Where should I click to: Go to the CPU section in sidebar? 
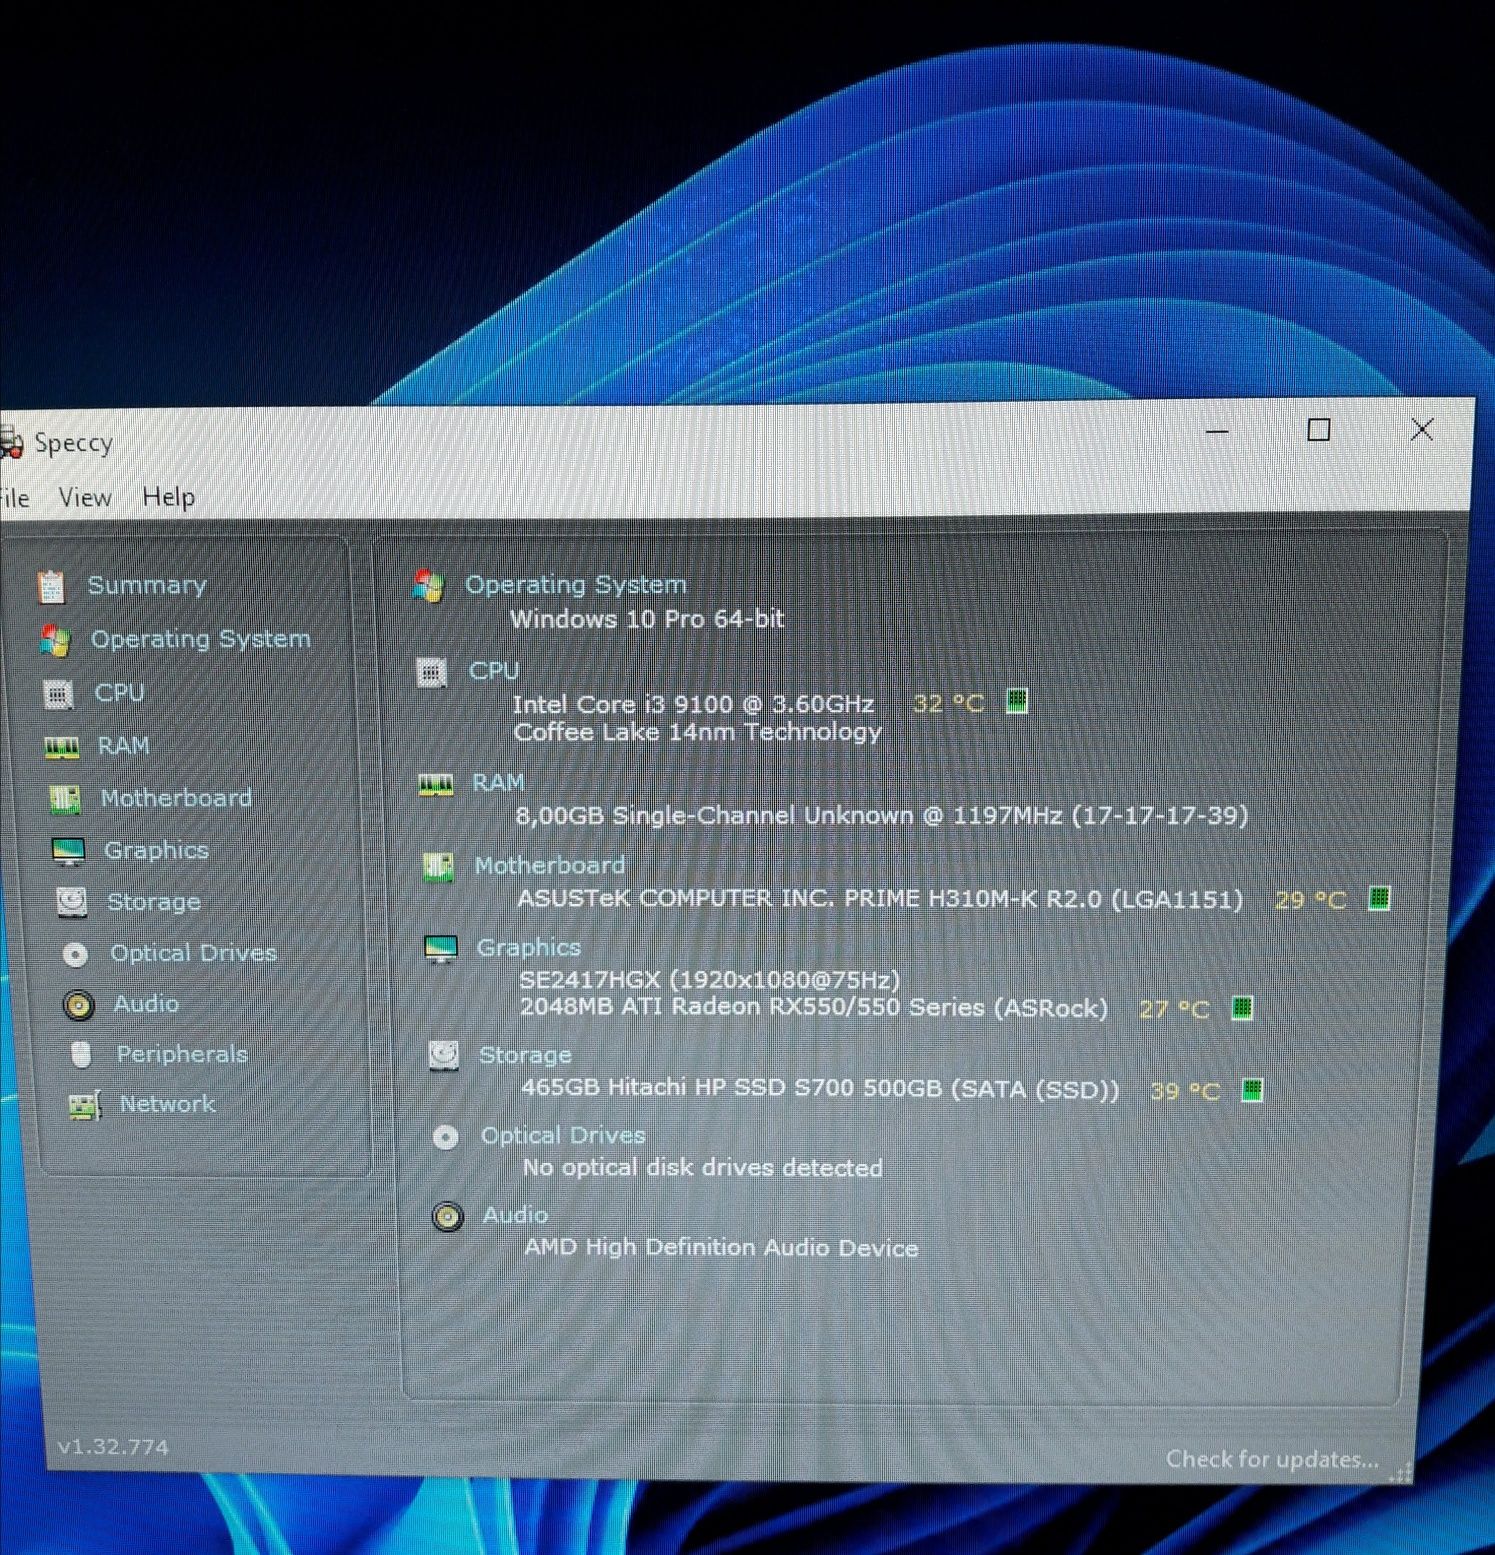(x=119, y=692)
